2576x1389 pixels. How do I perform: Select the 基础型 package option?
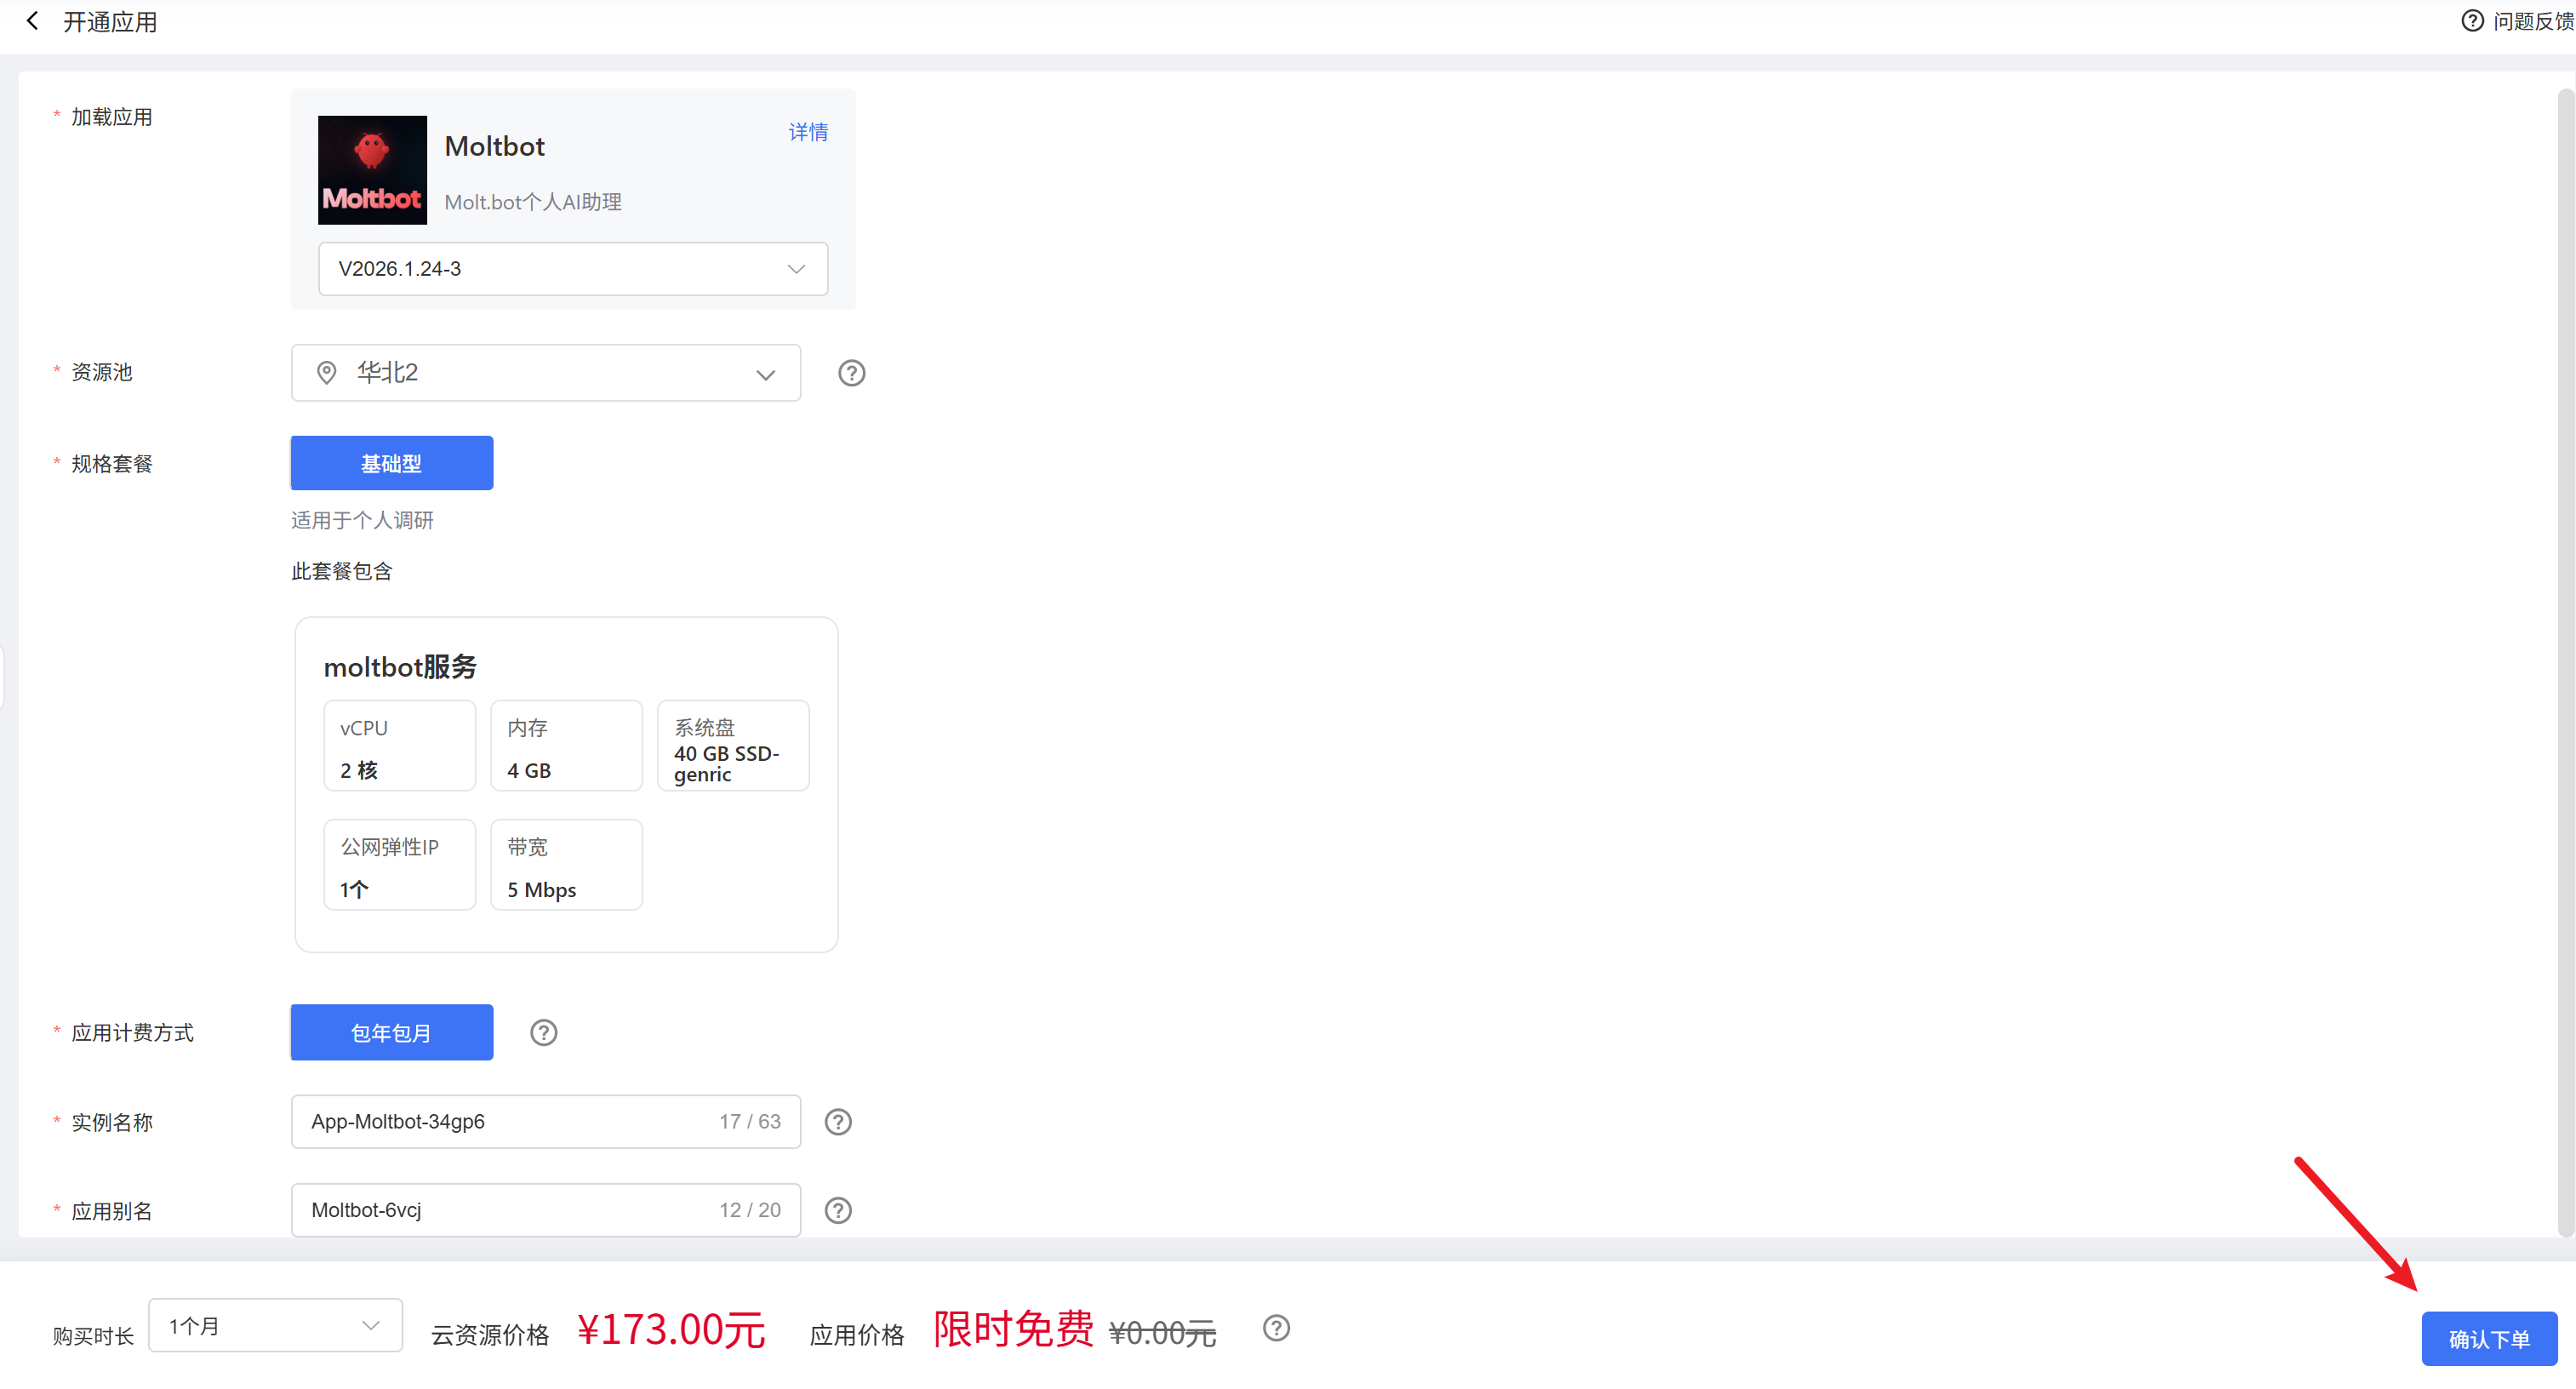pyautogui.click(x=391, y=463)
